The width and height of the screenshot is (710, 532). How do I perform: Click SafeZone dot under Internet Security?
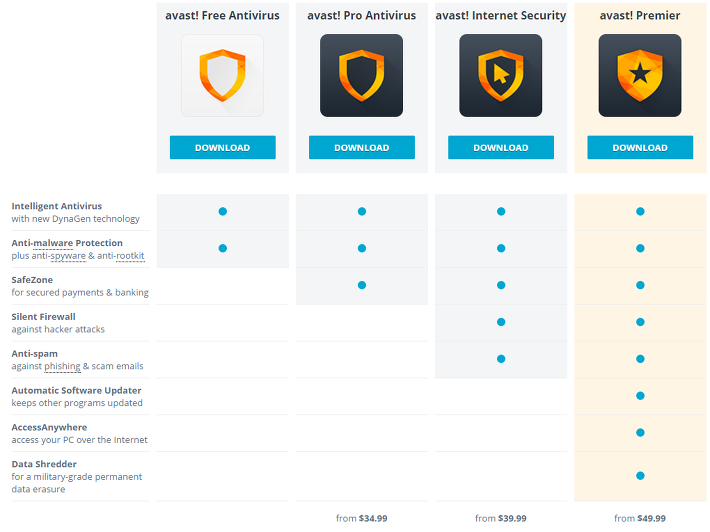[x=501, y=285]
